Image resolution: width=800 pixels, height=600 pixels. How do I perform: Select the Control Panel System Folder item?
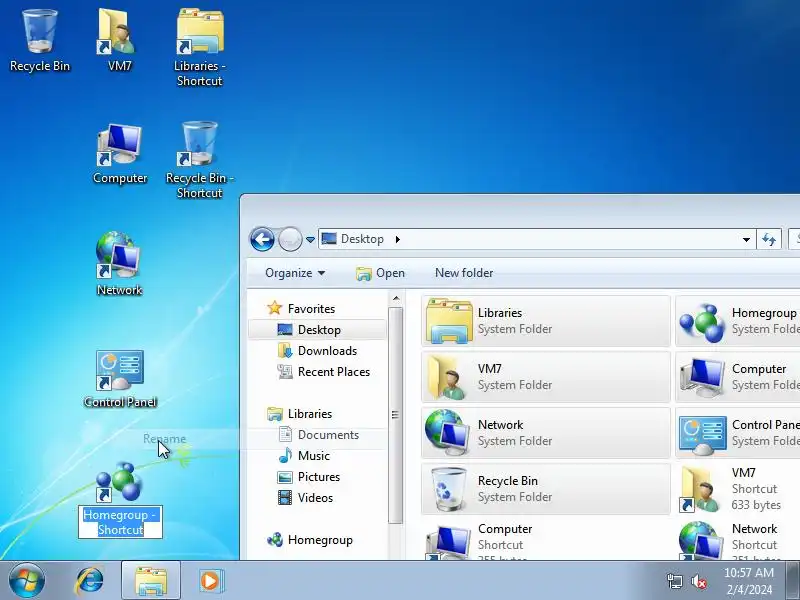(x=738, y=433)
